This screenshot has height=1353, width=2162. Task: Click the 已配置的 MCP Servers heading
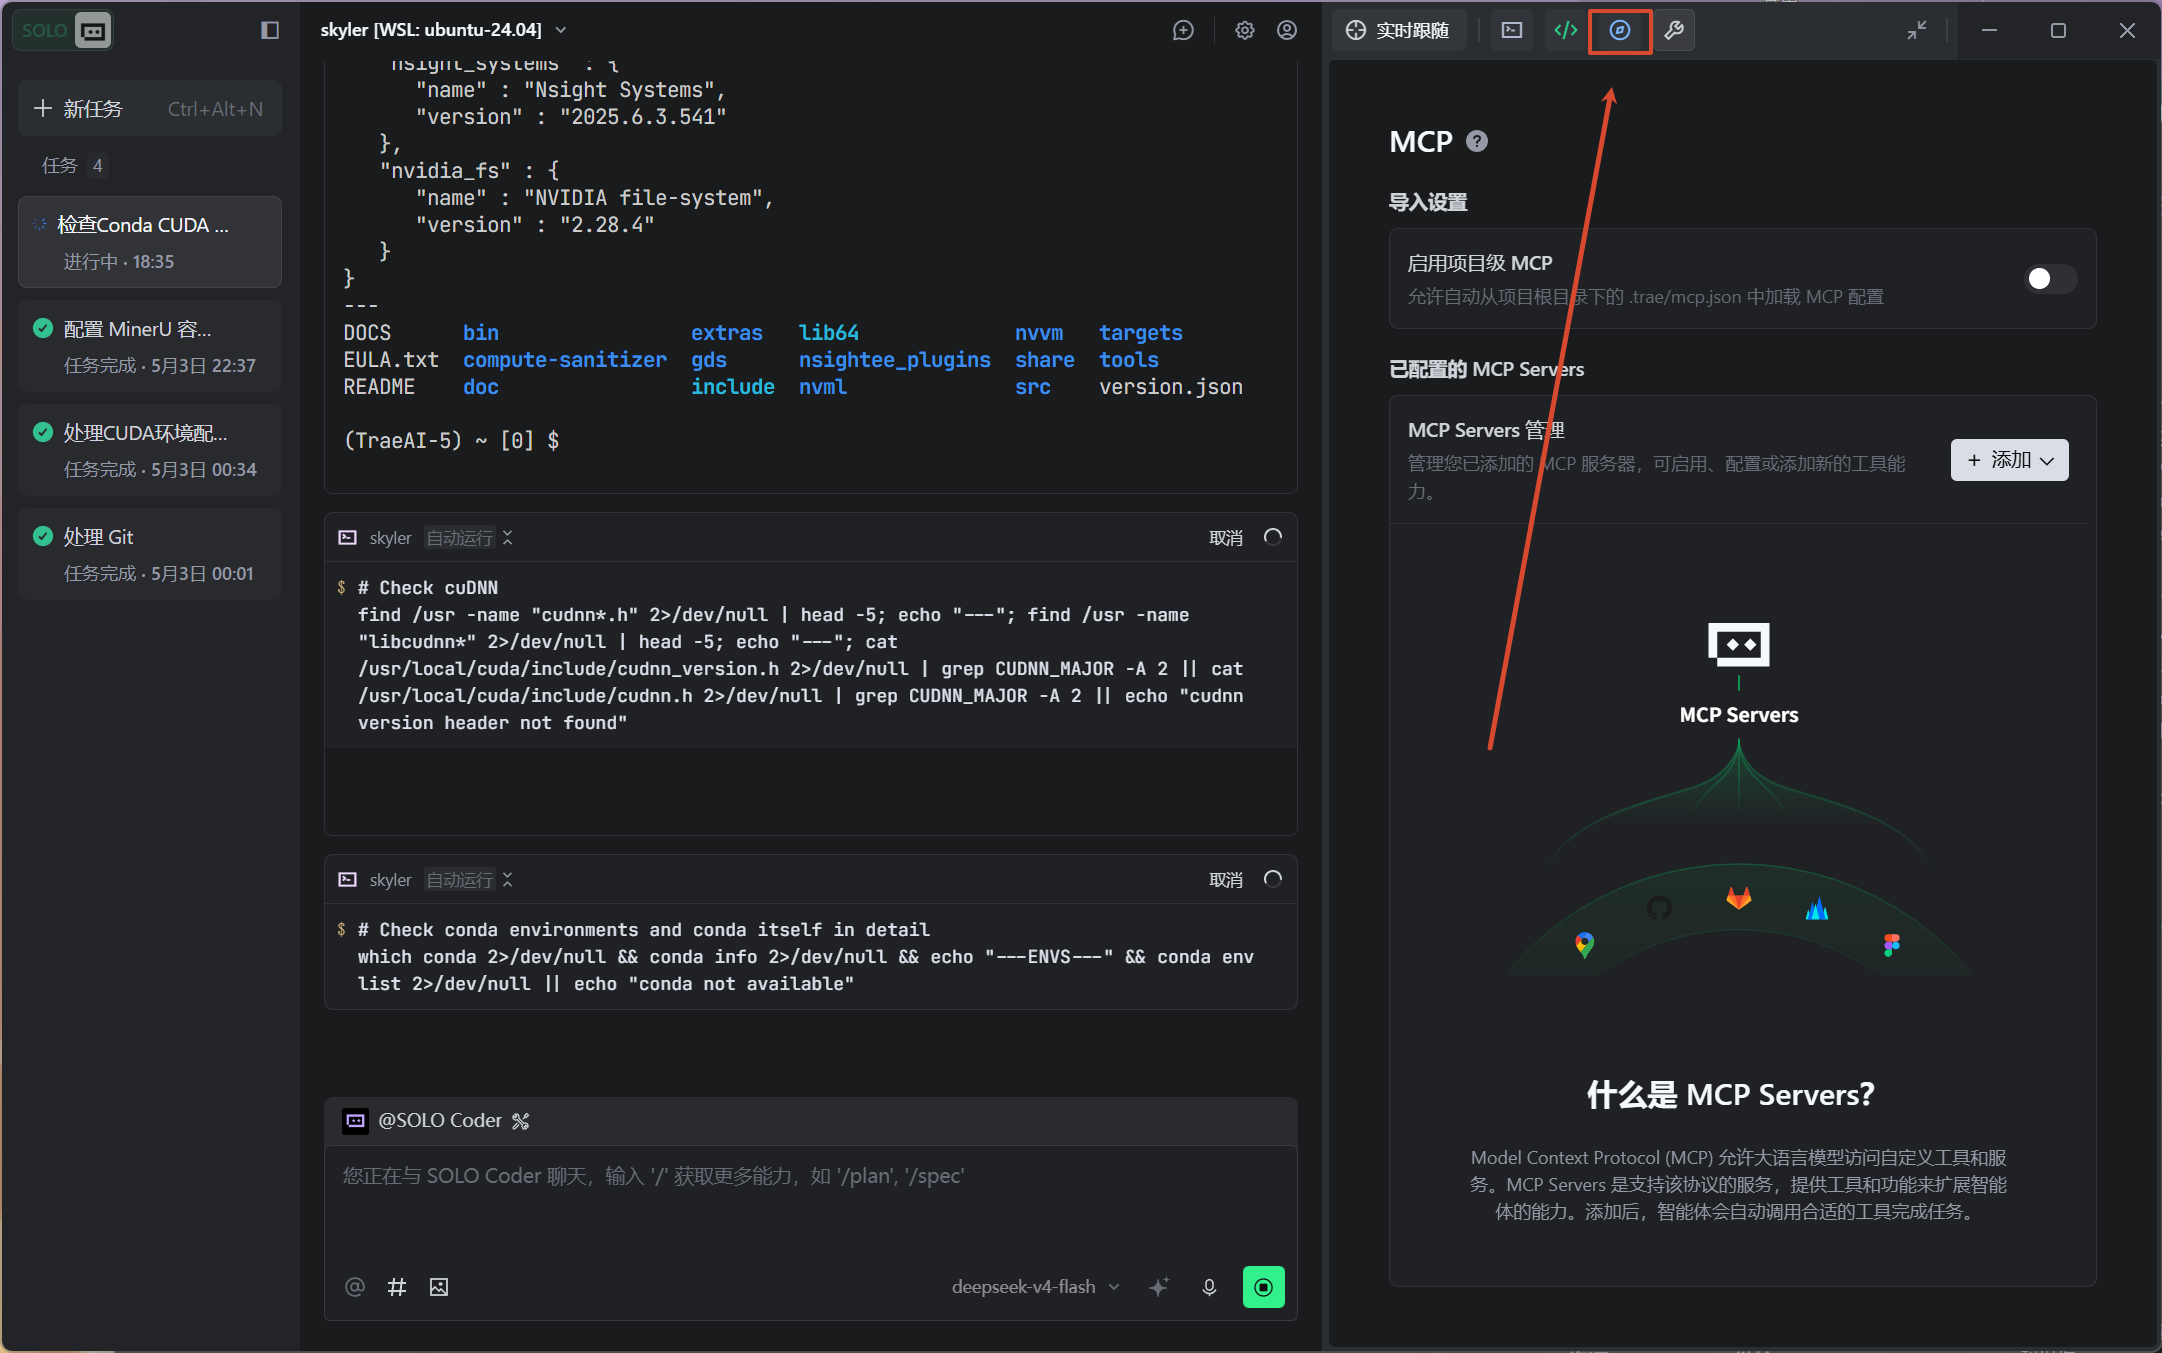[1486, 369]
